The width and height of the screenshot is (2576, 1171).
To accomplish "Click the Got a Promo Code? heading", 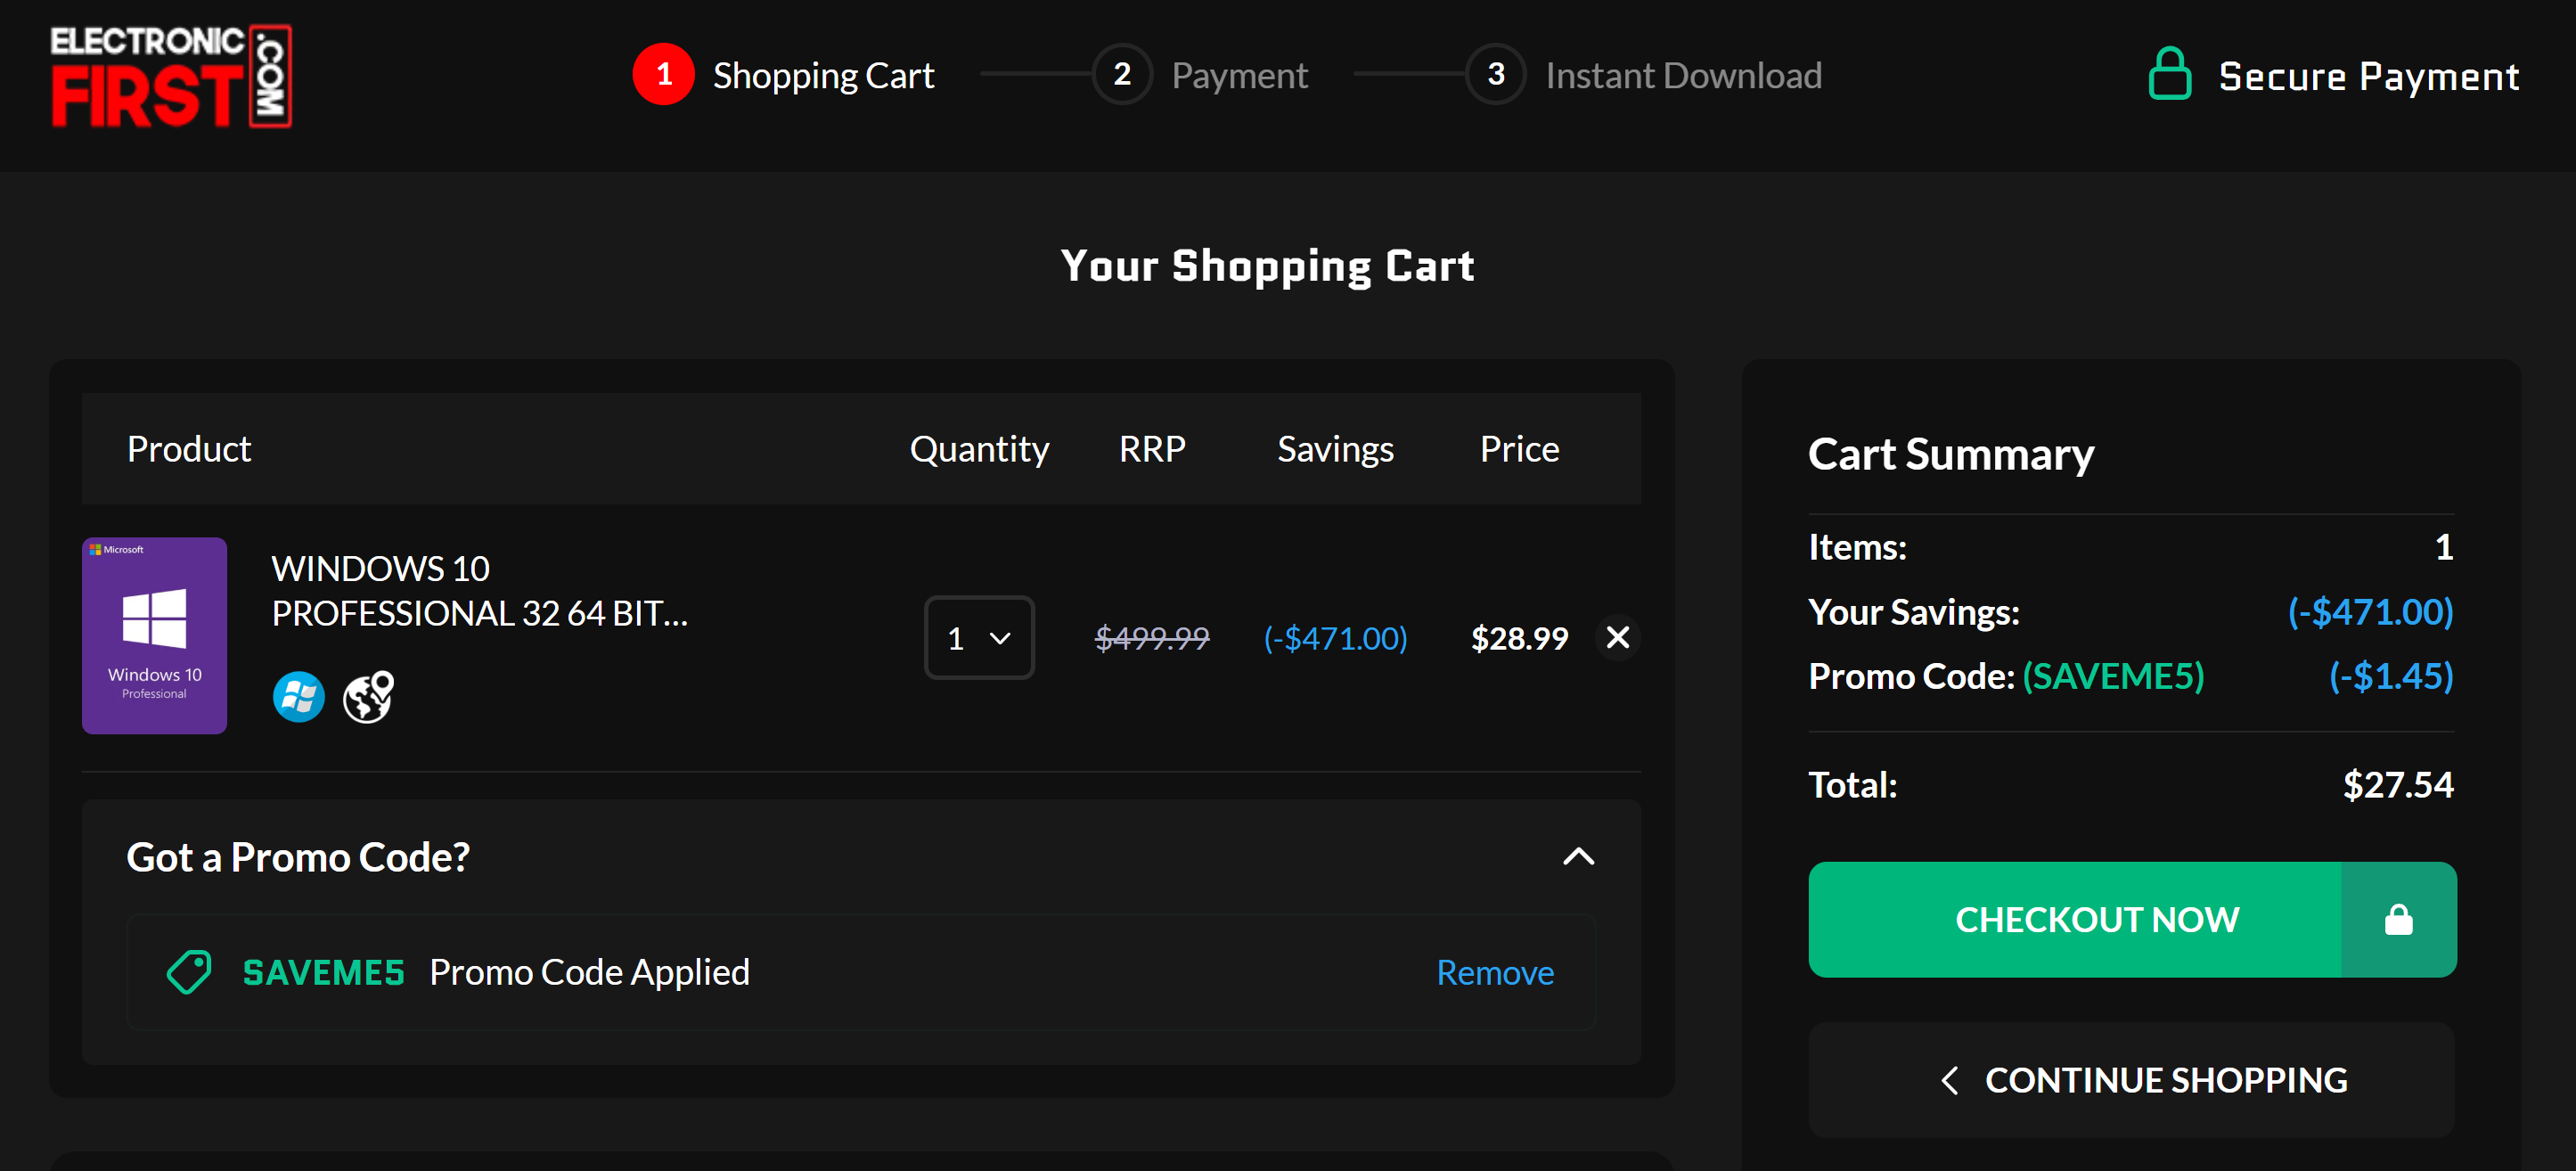I will pyautogui.click(x=298, y=857).
